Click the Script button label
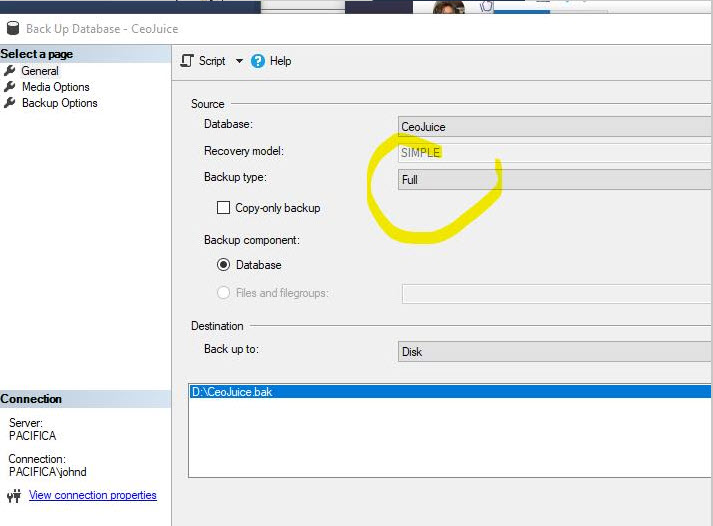The width and height of the screenshot is (713, 526). click(212, 61)
